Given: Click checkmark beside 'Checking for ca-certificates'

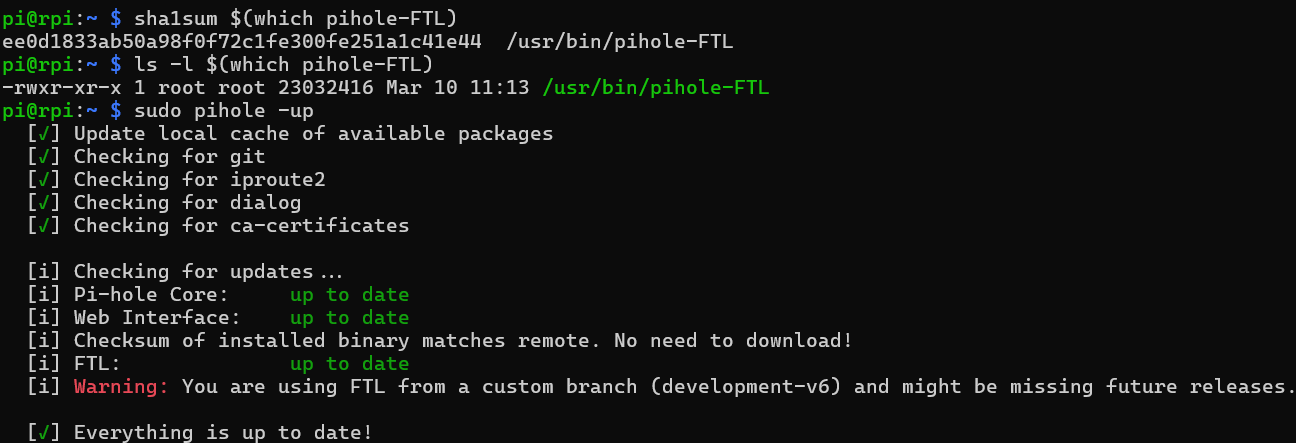Looking at the screenshot, I should pos(45,225).
